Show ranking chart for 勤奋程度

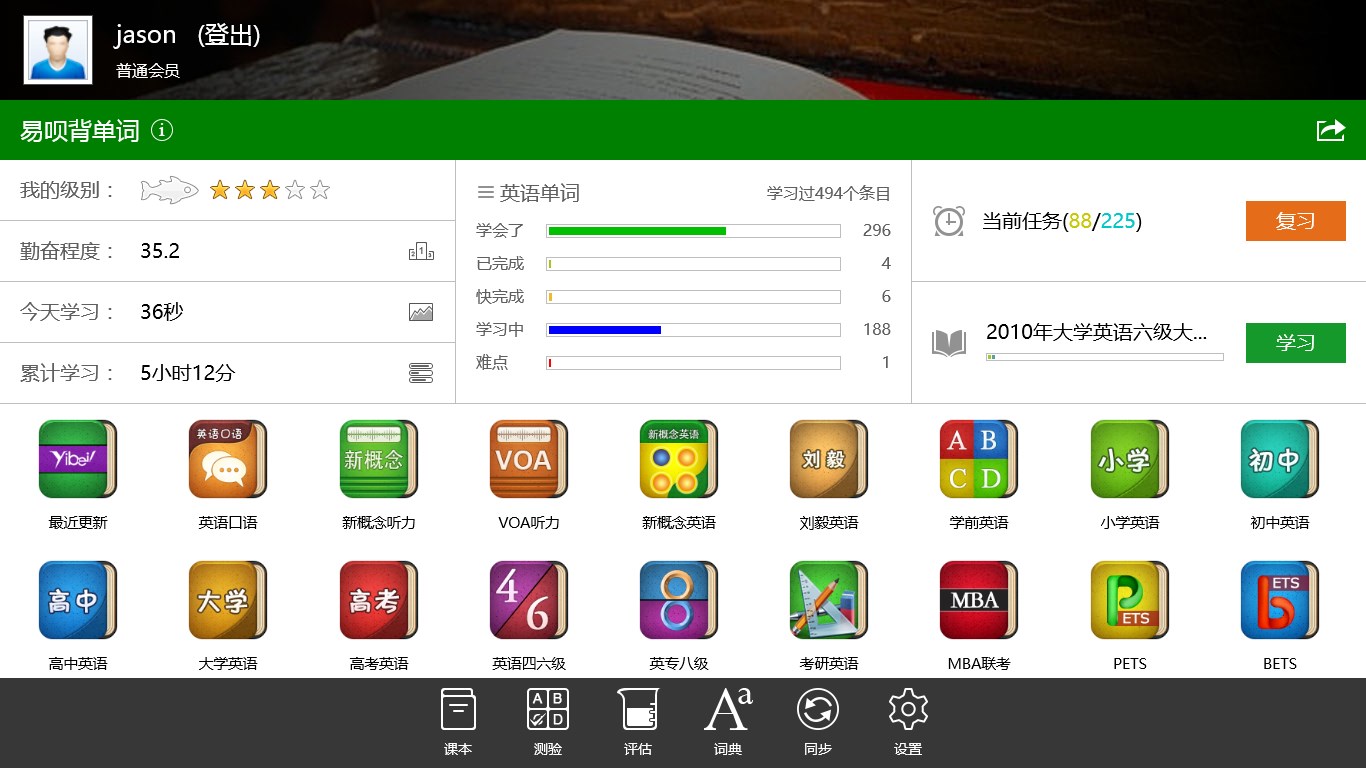tap(421, 251)
